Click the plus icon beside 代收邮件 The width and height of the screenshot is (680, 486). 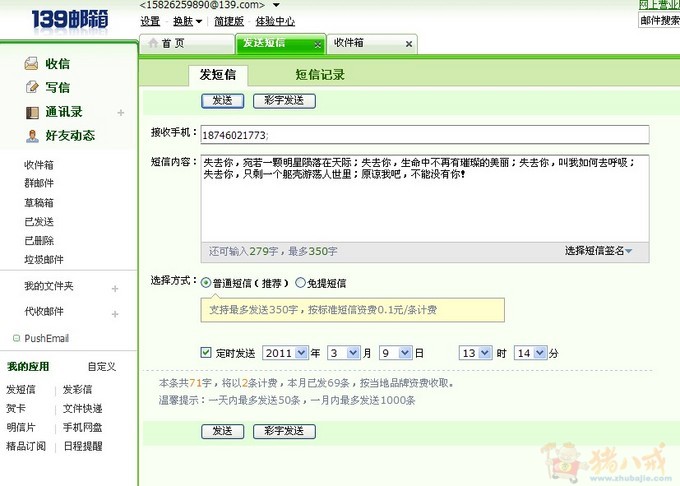coord(115,313)
